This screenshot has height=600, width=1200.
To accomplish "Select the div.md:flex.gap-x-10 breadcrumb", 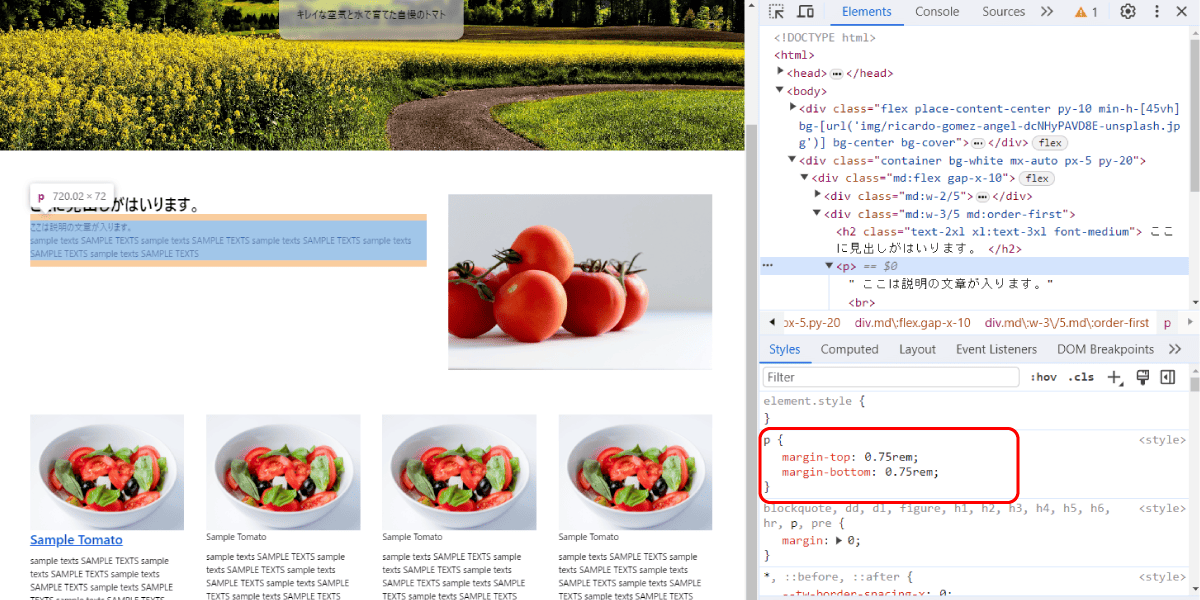I will [x=912, y=323].
